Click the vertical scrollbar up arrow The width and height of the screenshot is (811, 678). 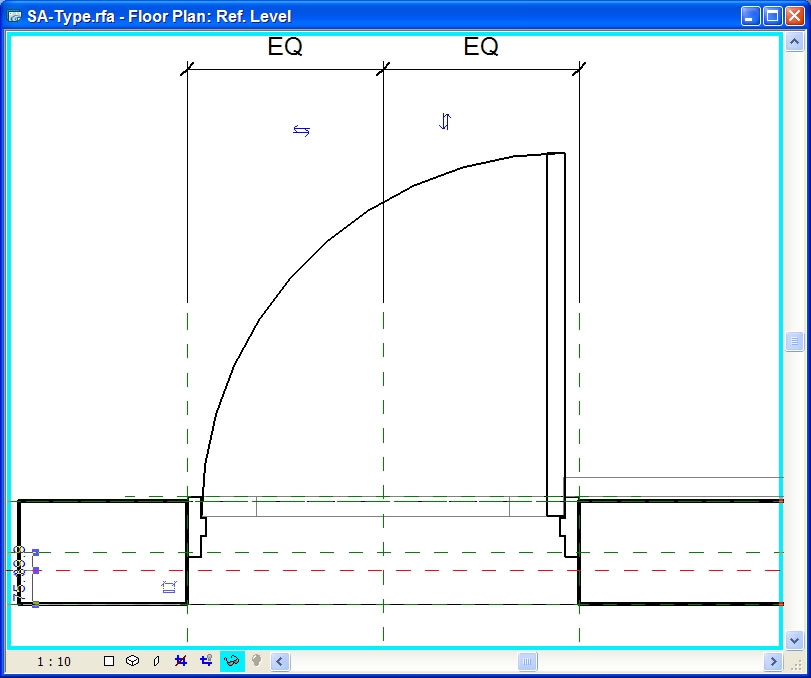[x=795, y=41]
